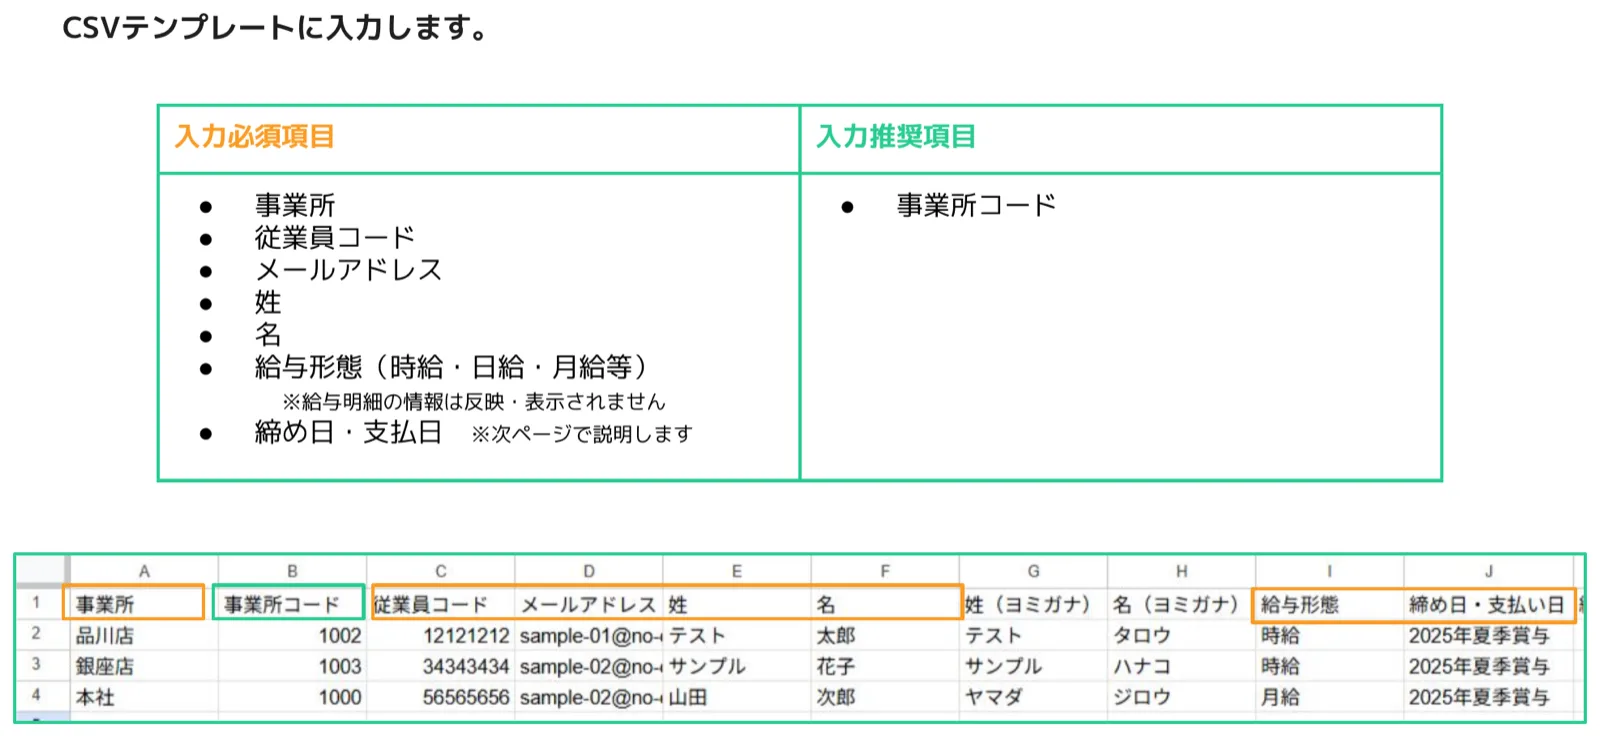Select the 時給 cell in the 品川店 row
The image size is (1600, 737).
tap(1329, 635)
